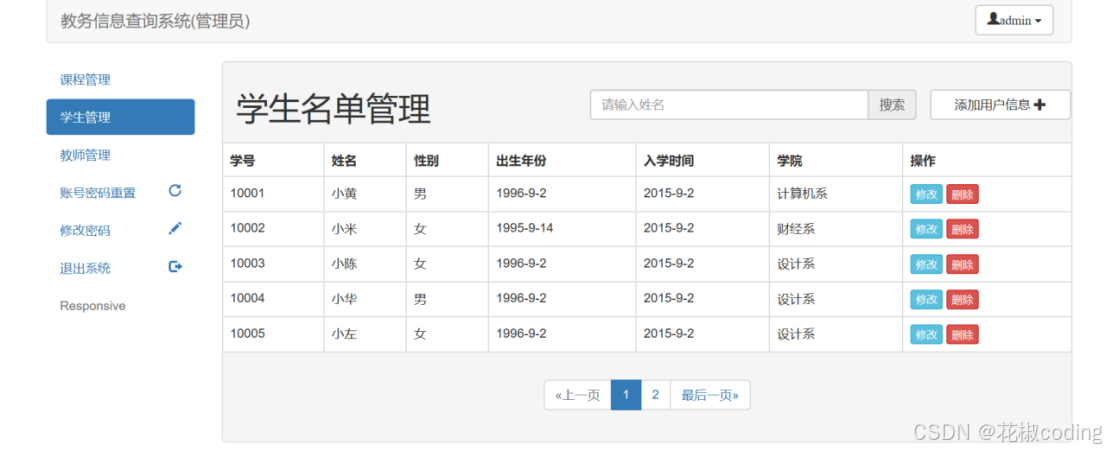The height and width of the screenshot is (452, 1106).
Task: Jump to 最后一页» in pagination
Action: point(710,395)
